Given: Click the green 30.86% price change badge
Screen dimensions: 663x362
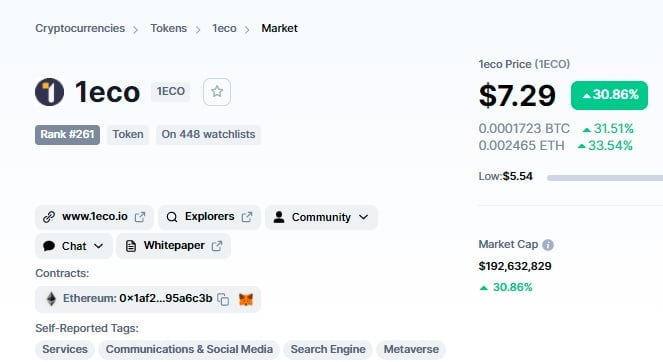Looking at the screenshot, I should (x=609, y=95).
